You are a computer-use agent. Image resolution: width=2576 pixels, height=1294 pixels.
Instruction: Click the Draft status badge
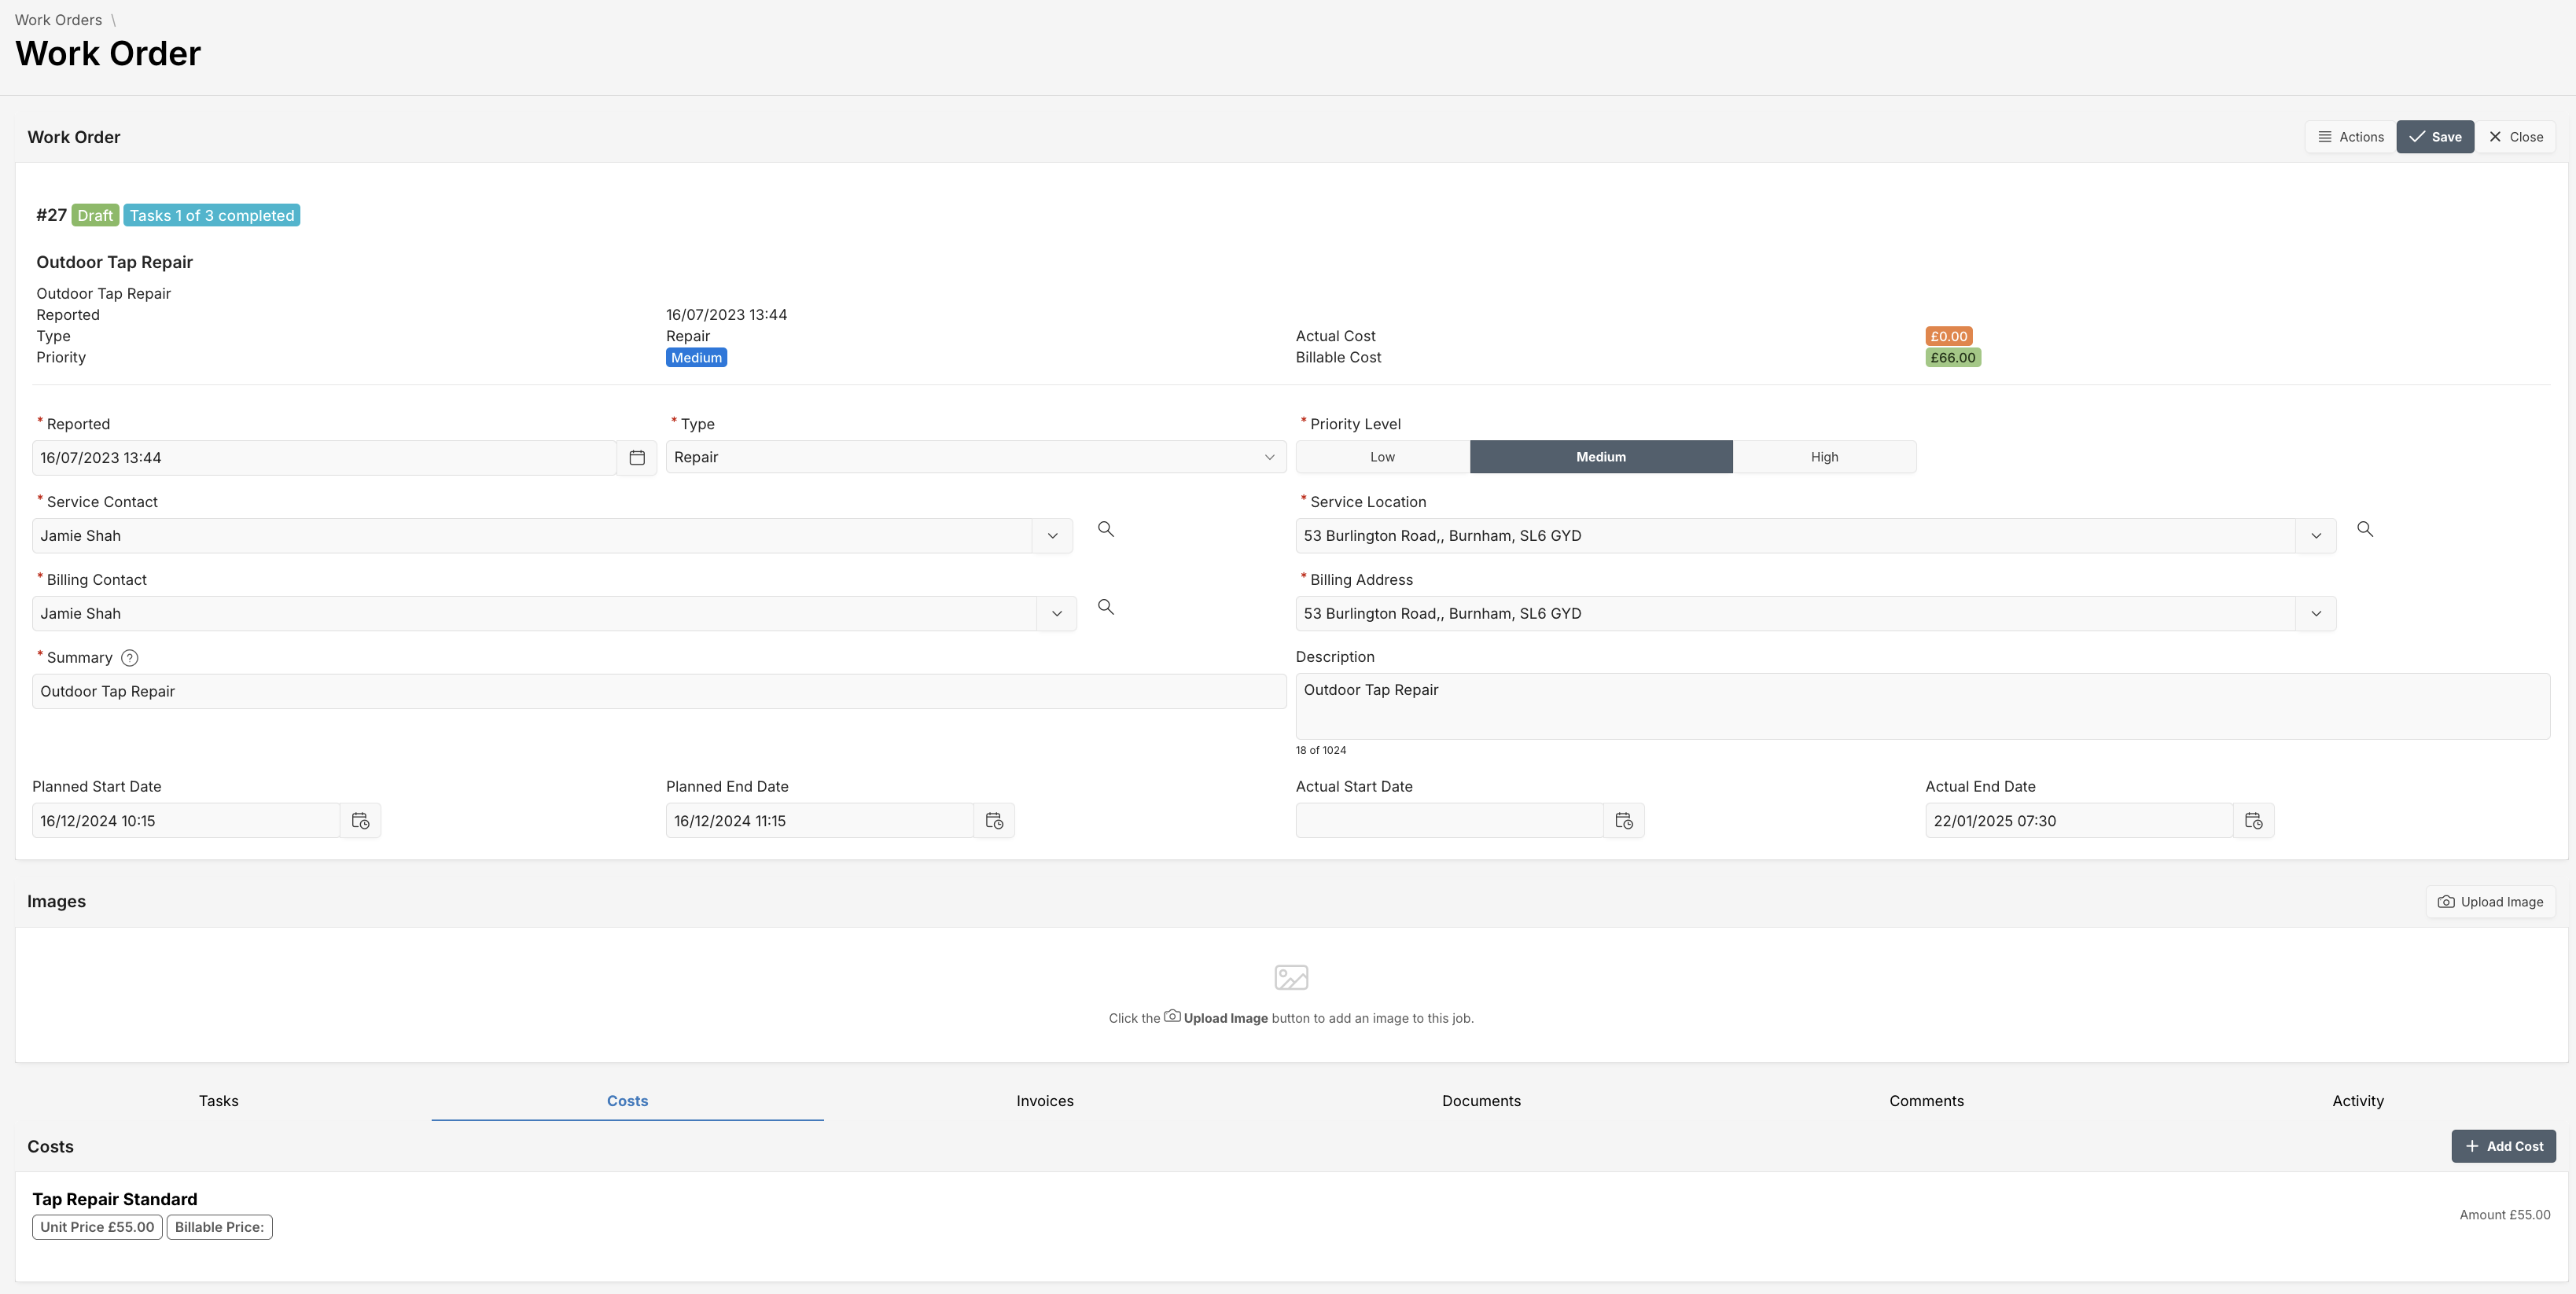(x=95, y=215)
